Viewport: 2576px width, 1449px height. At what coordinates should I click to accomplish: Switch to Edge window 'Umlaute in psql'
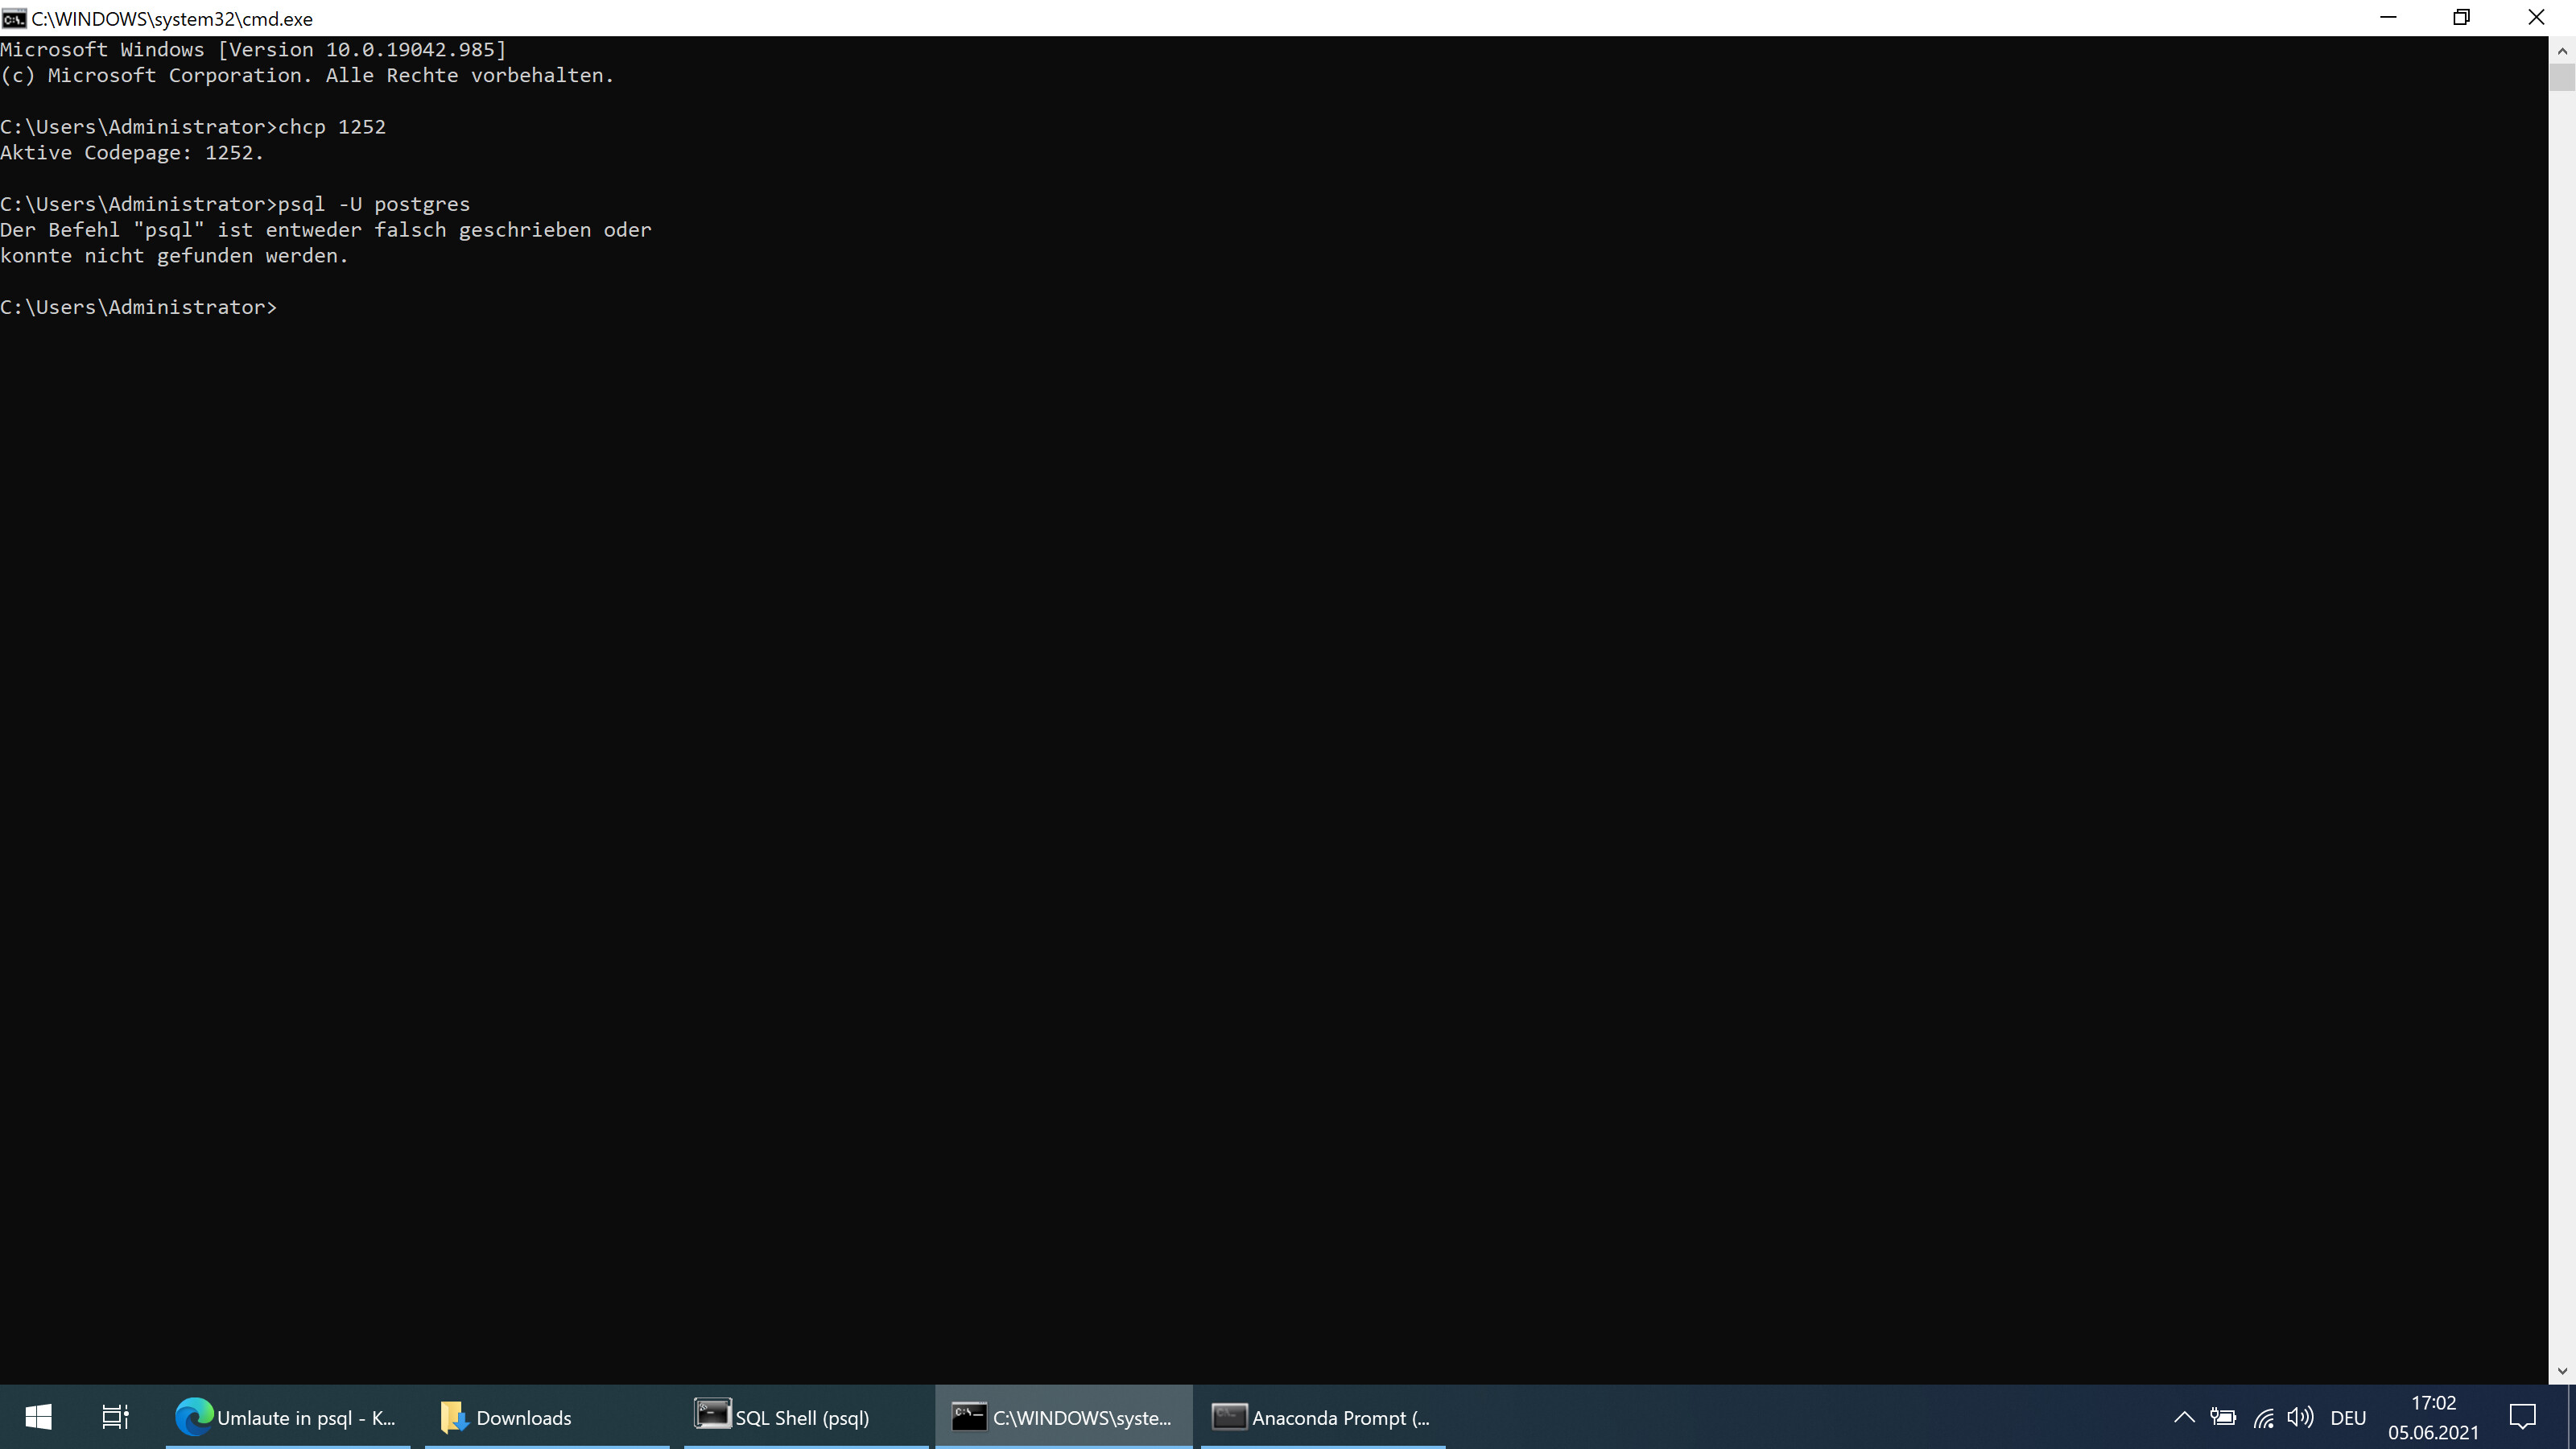[288, 1417]
